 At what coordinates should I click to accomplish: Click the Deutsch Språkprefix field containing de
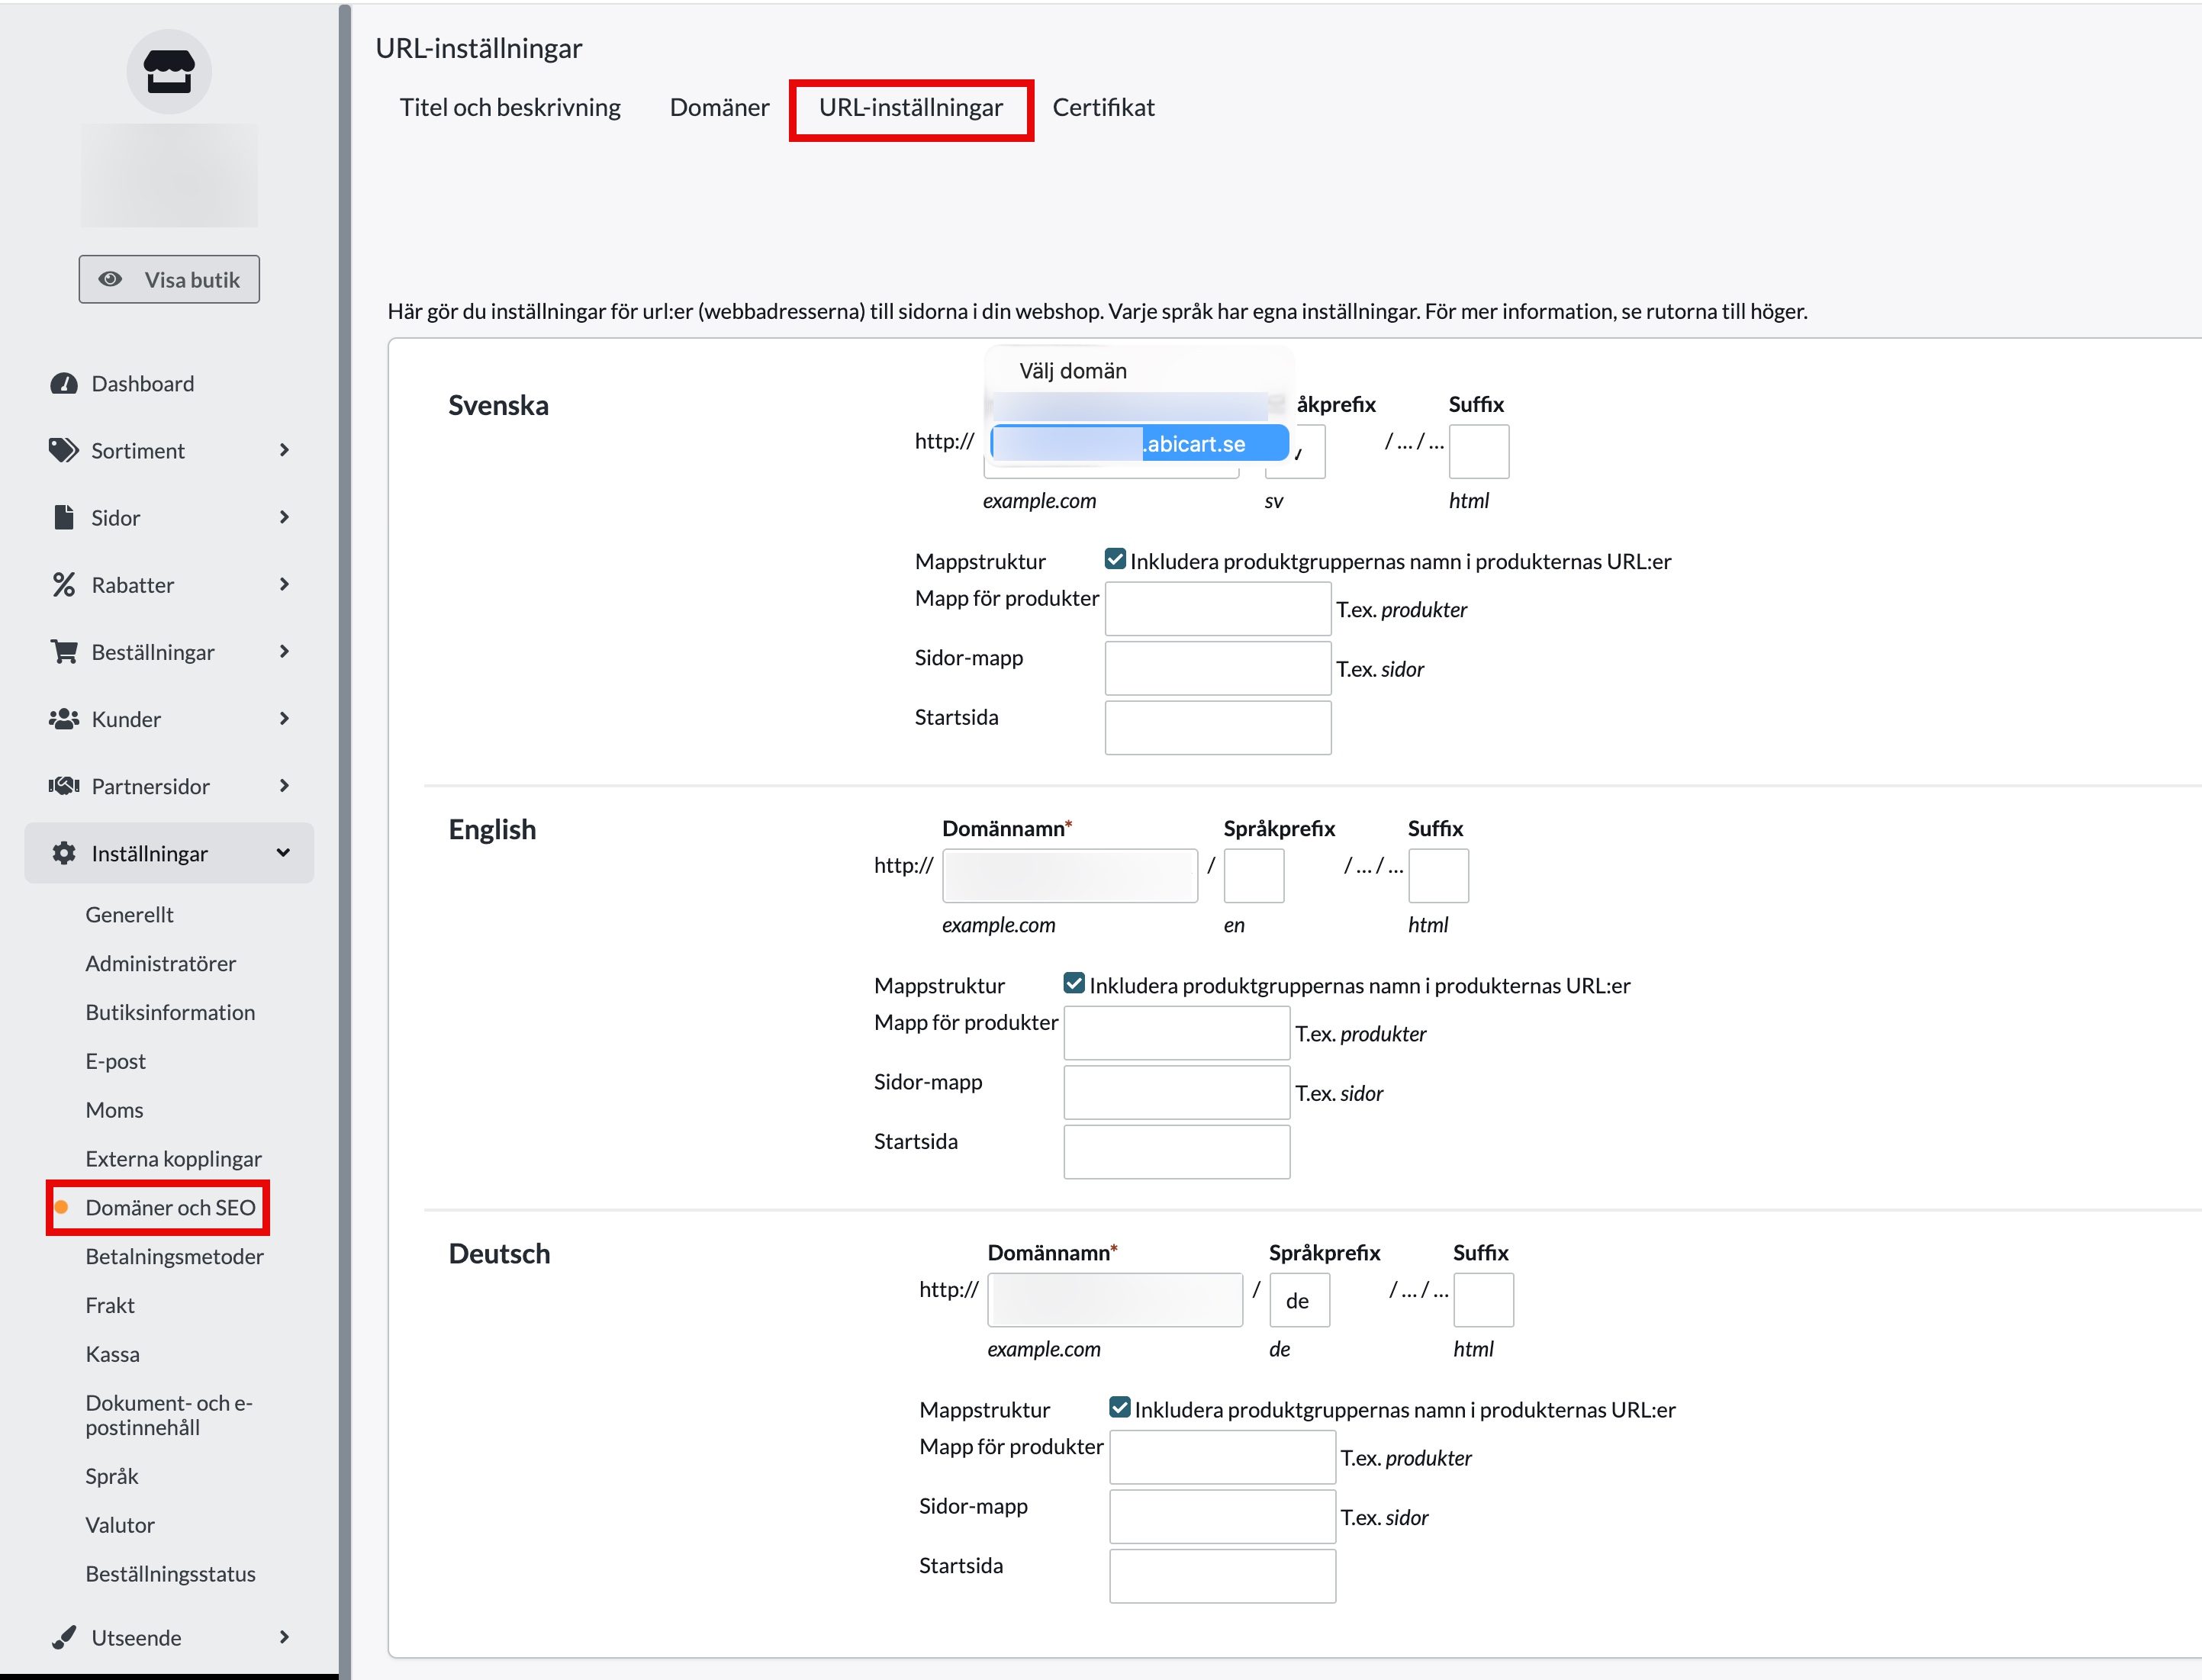pos(1299,1300)
